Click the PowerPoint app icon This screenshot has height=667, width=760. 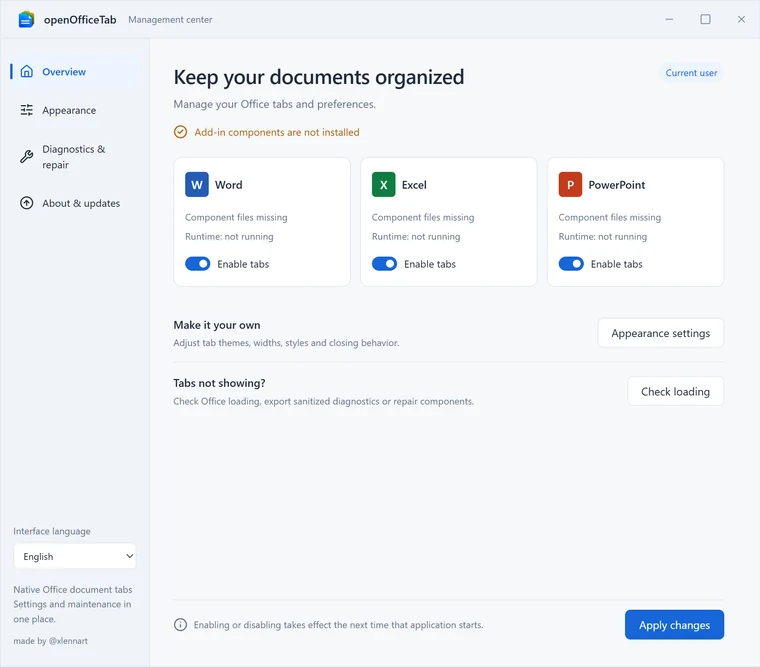point(570,185)
